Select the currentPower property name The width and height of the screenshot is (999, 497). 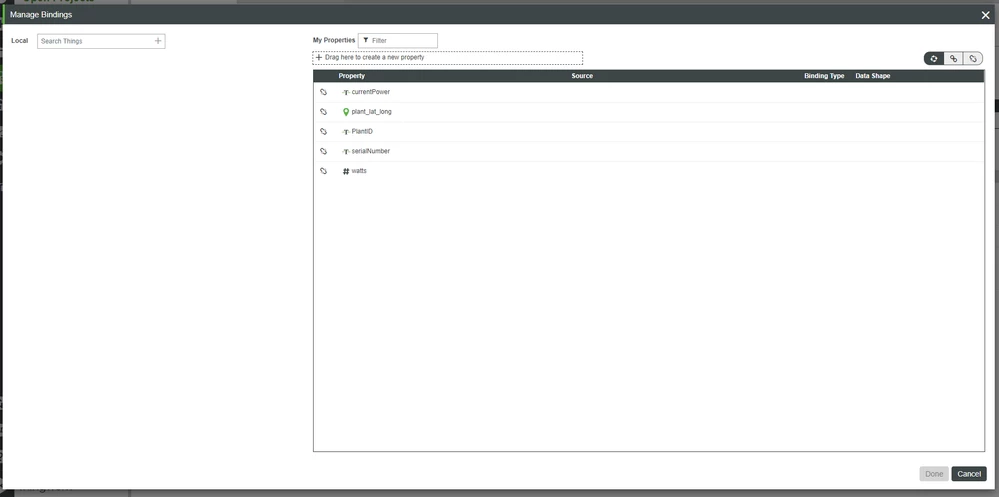tap(371, 92)
